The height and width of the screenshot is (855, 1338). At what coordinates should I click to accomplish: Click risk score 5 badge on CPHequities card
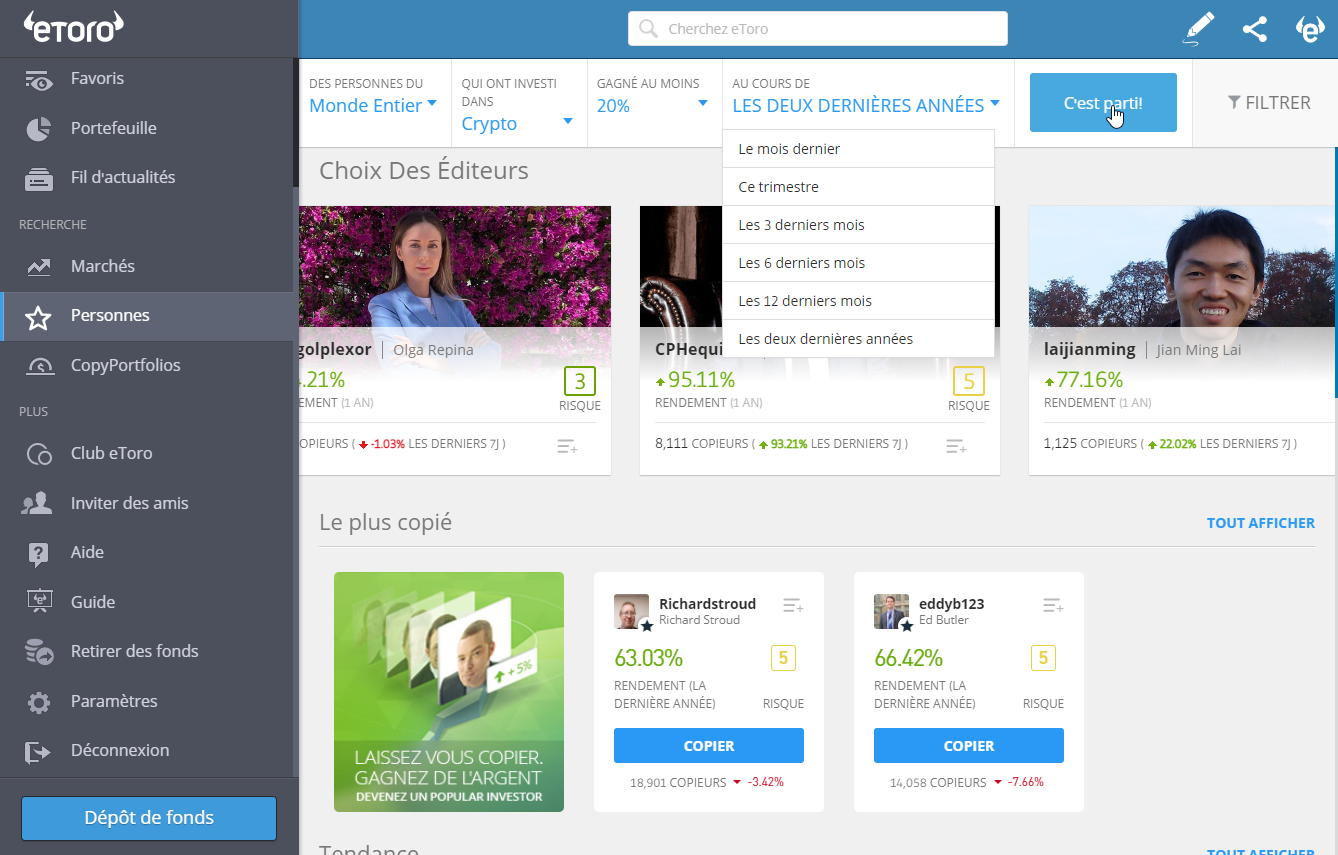click(969, 381)
